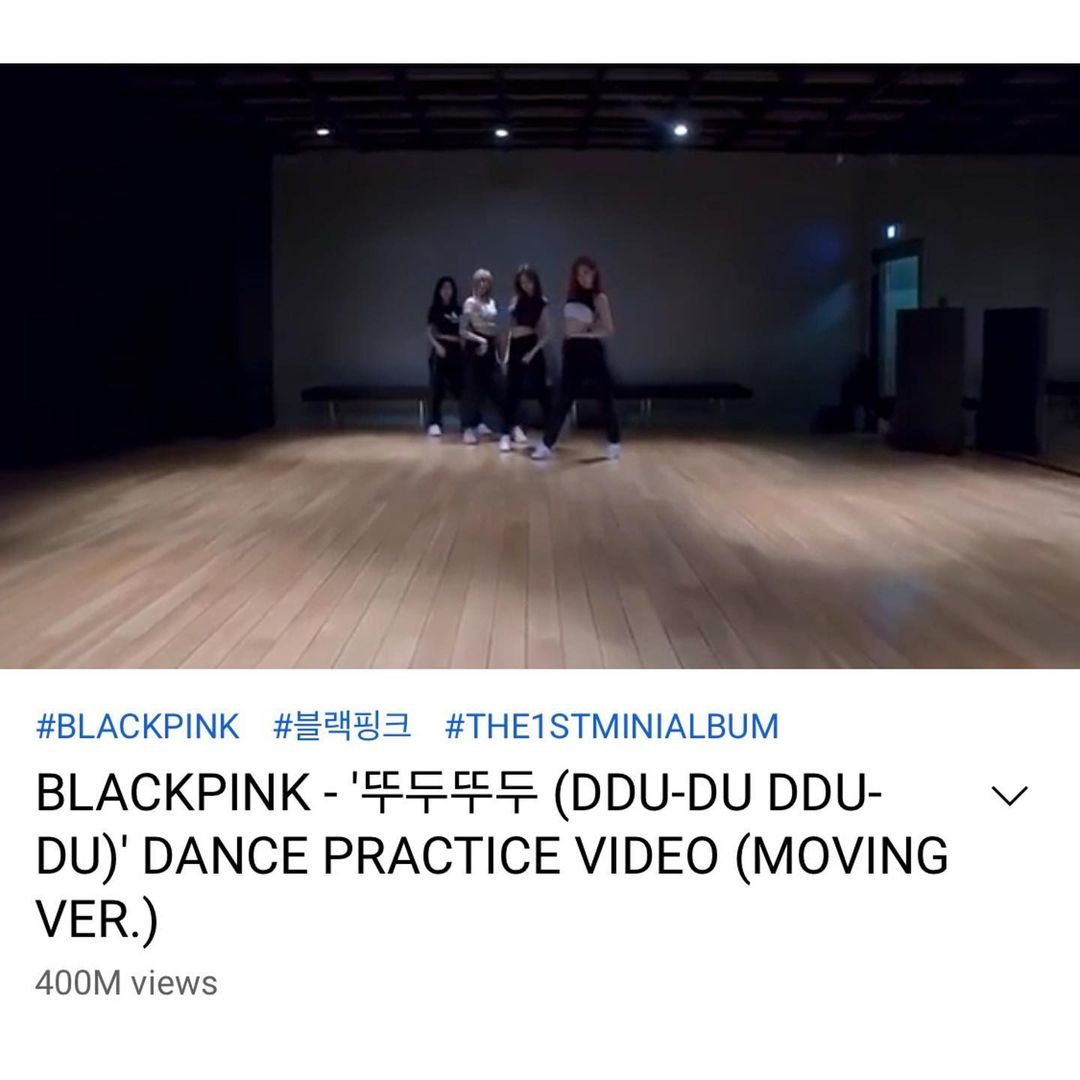Screen dimensions: 1080x1080
Task: Click the brightest ceiling spotlight on right
Action: (681, 130)
